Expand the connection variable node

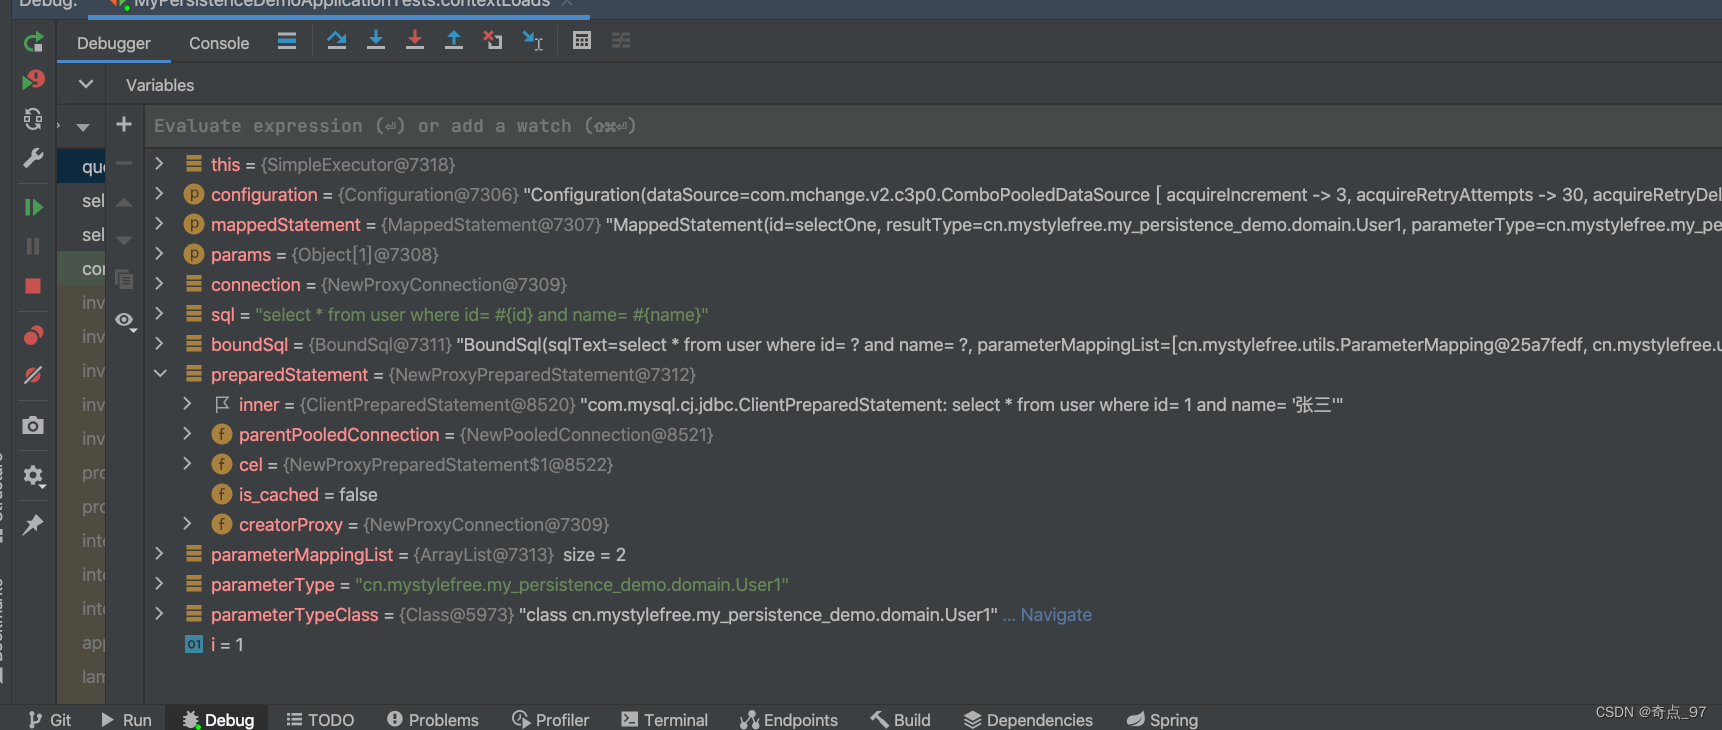(x=159, y=283)
